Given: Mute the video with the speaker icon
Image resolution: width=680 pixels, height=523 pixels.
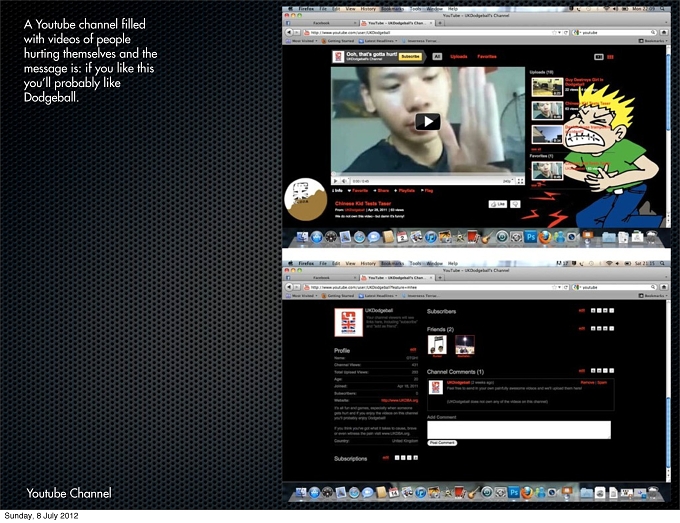Looking at the screenshot, I should pyautogui.click(x=345, y=181).
